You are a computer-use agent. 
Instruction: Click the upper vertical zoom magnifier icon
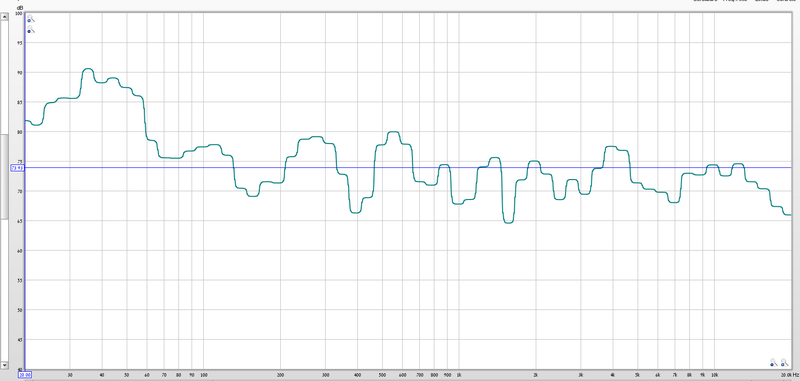31,19
